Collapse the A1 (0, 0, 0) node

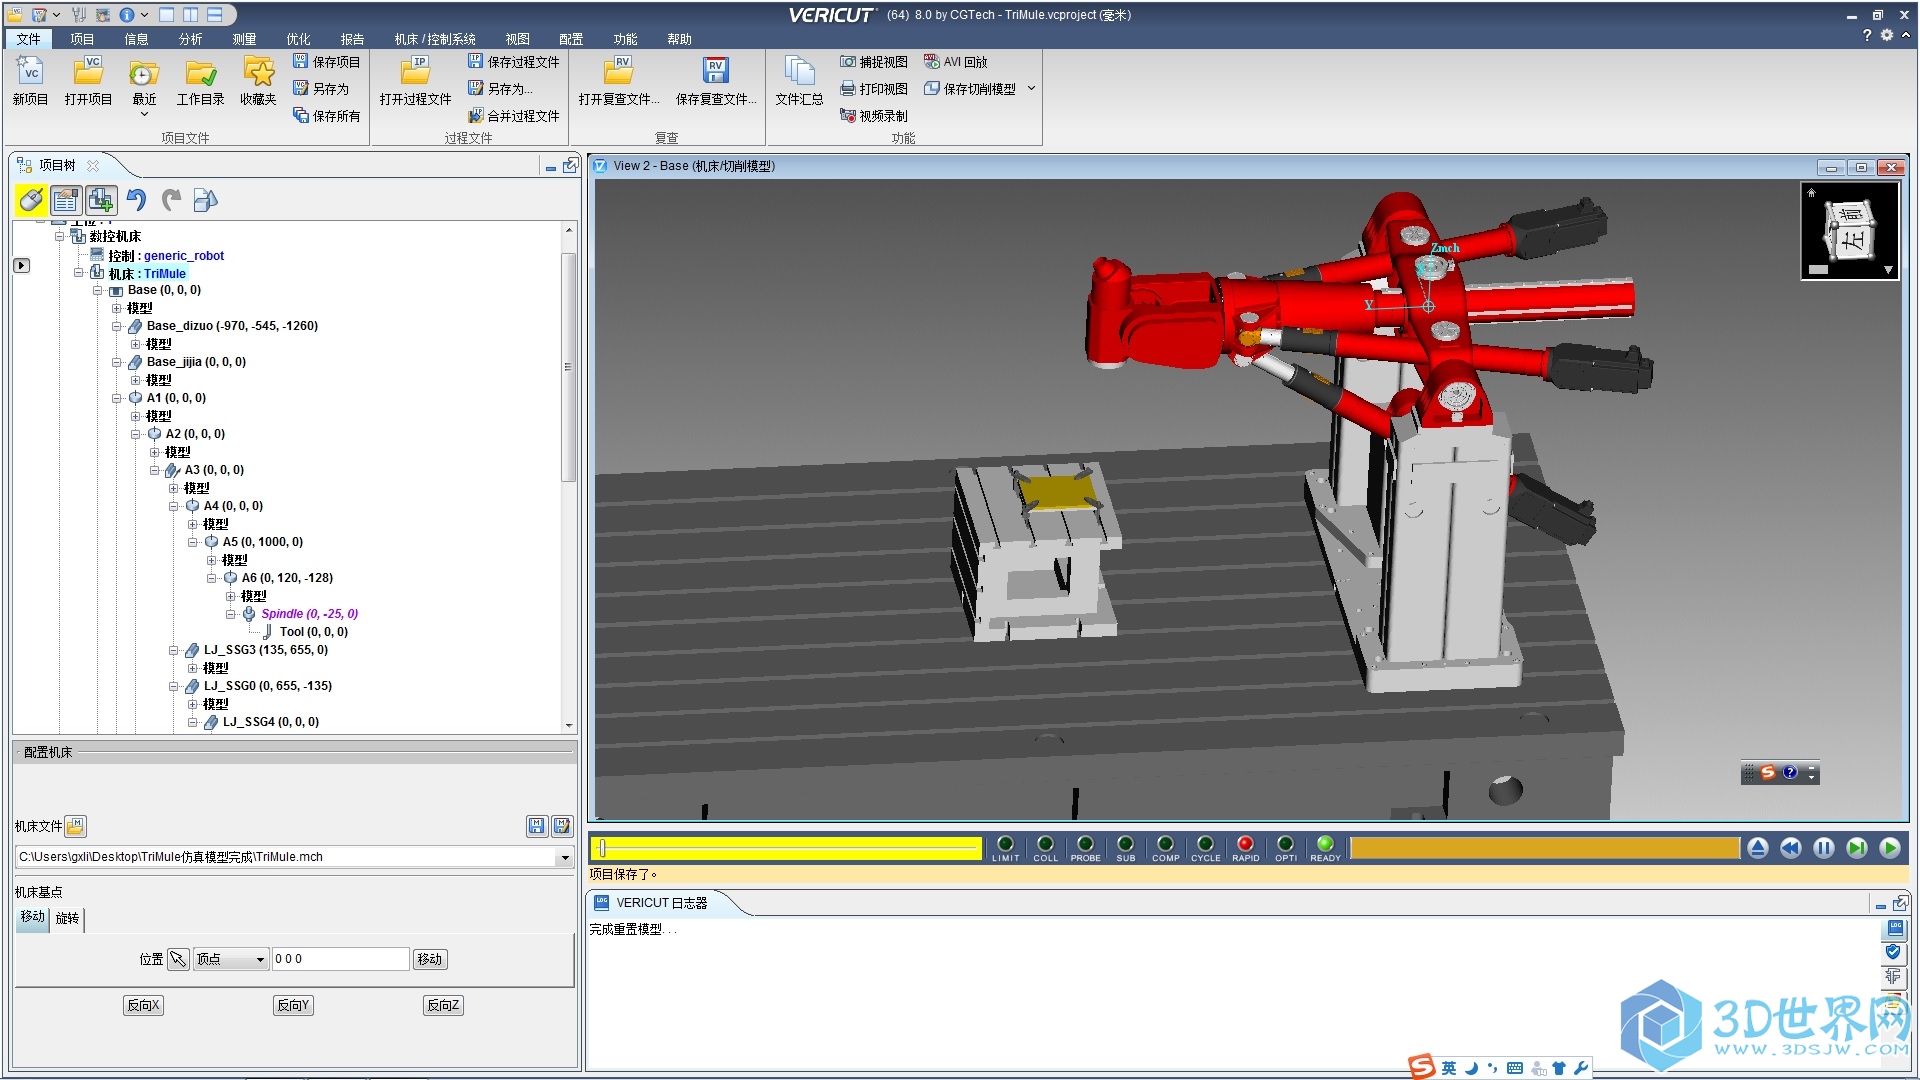pos(117,398)
